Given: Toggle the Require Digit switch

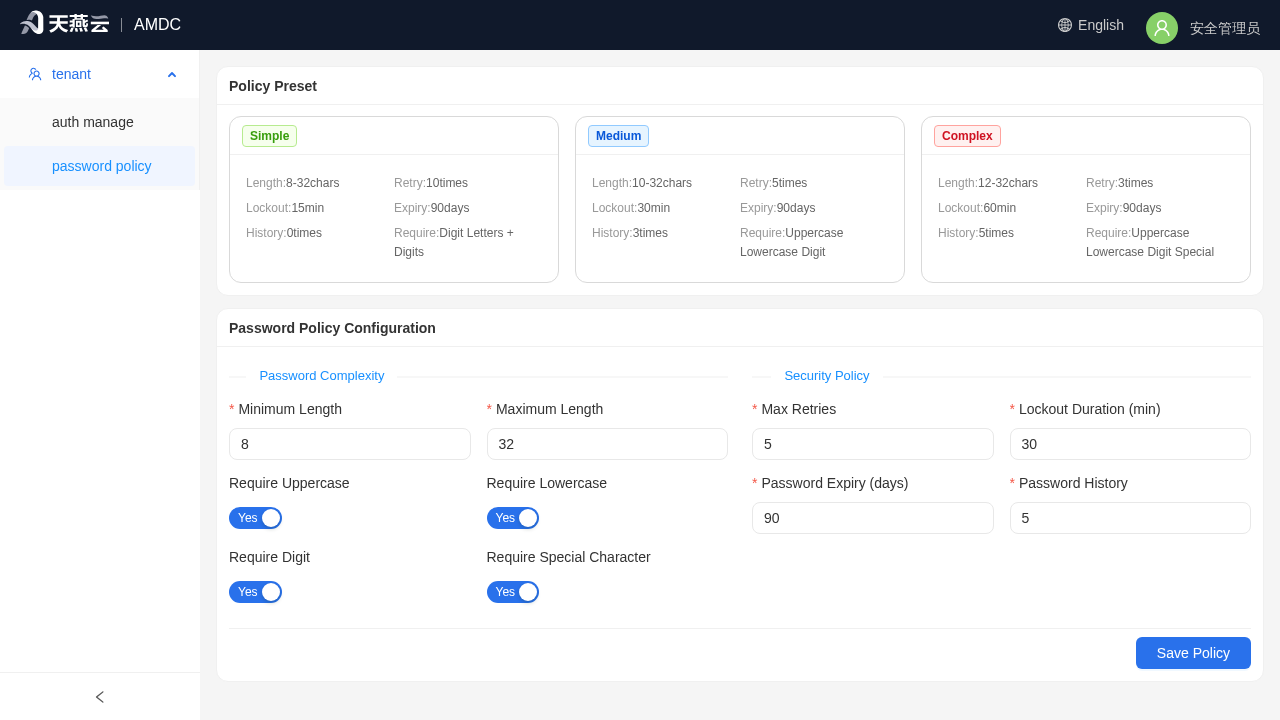Looking at the screenshot, I should click(x=255, y=592).
